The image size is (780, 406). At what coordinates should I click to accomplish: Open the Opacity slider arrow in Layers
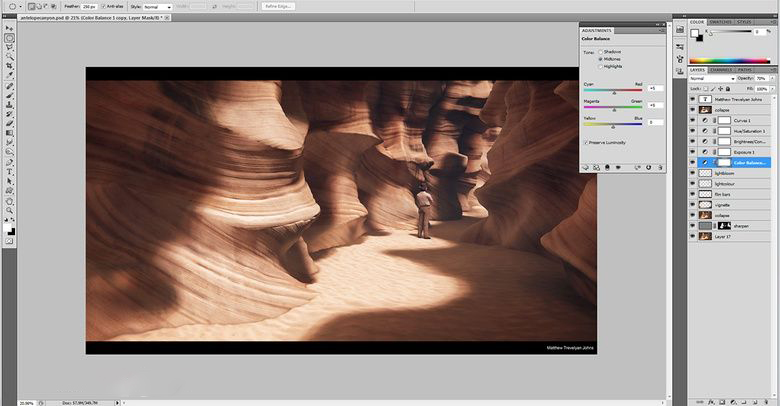point(772,79)
